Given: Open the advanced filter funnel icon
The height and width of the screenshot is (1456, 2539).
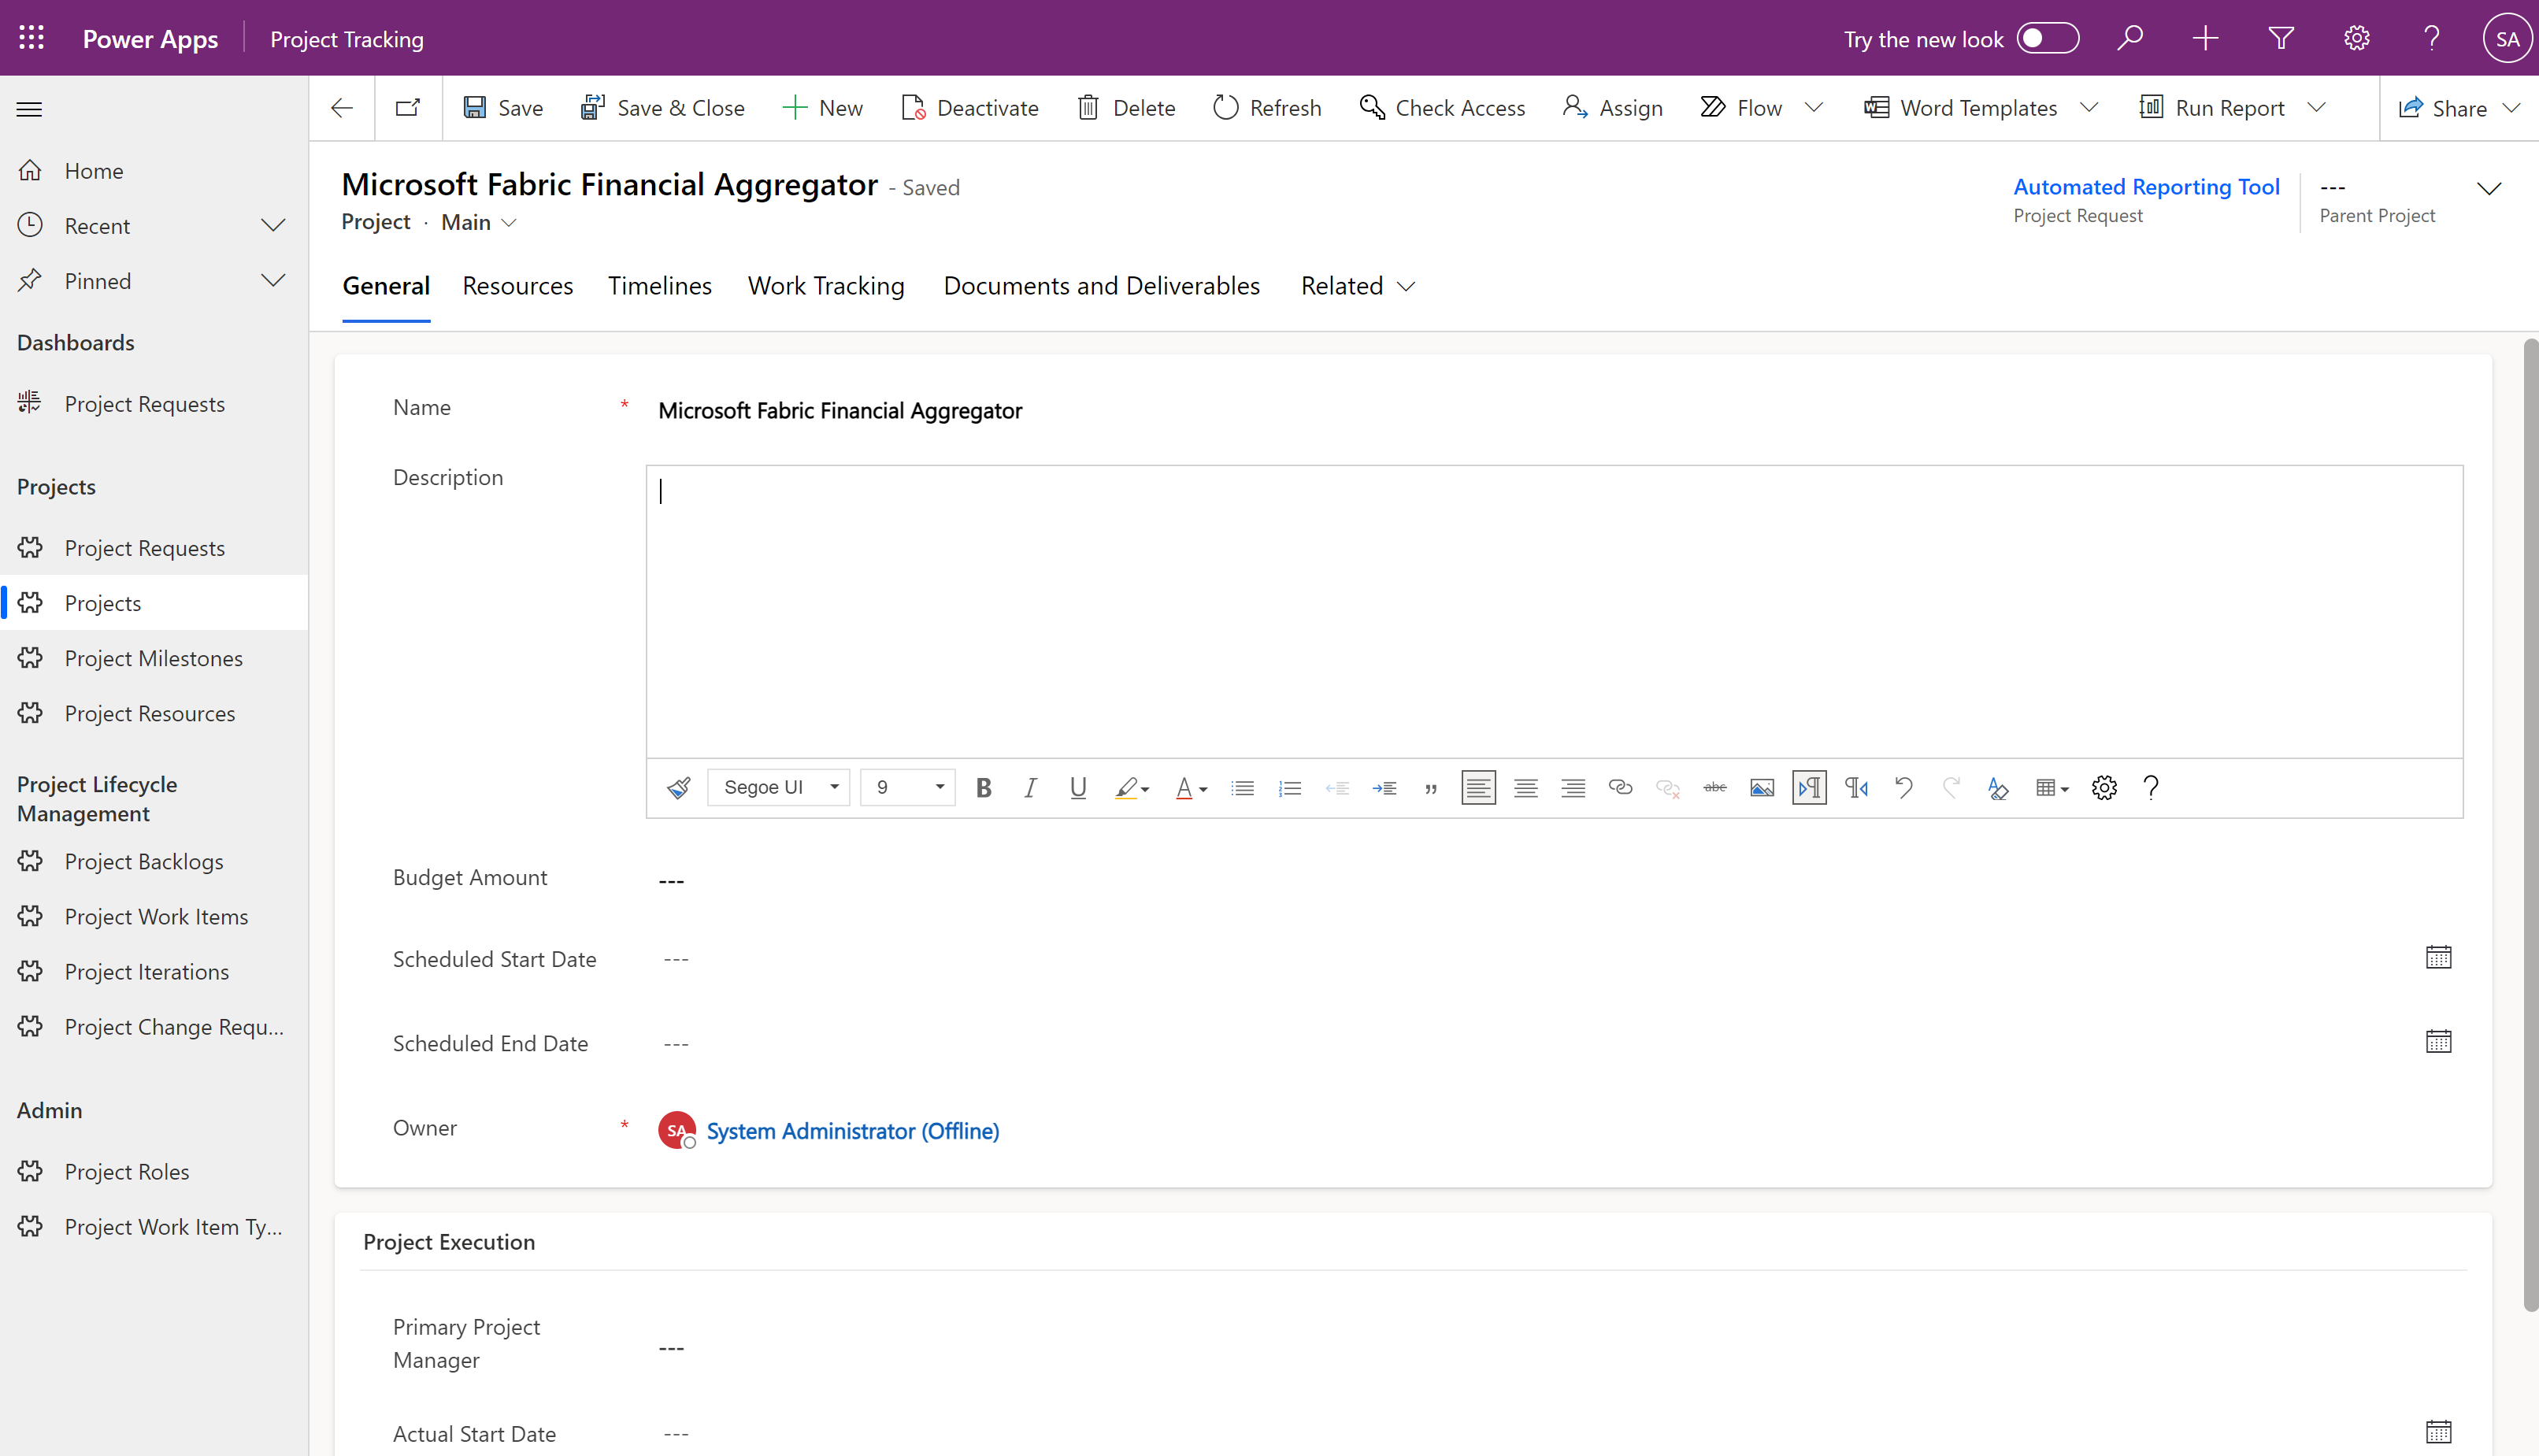Looking at the screenshot, I should (x=2281, y=38).
